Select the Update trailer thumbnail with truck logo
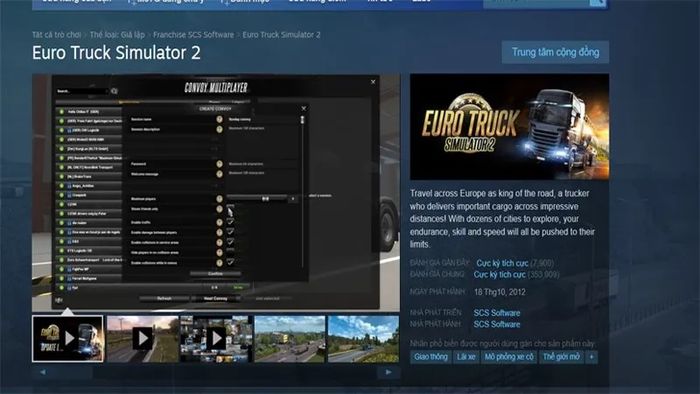 (x=68, y=339)
